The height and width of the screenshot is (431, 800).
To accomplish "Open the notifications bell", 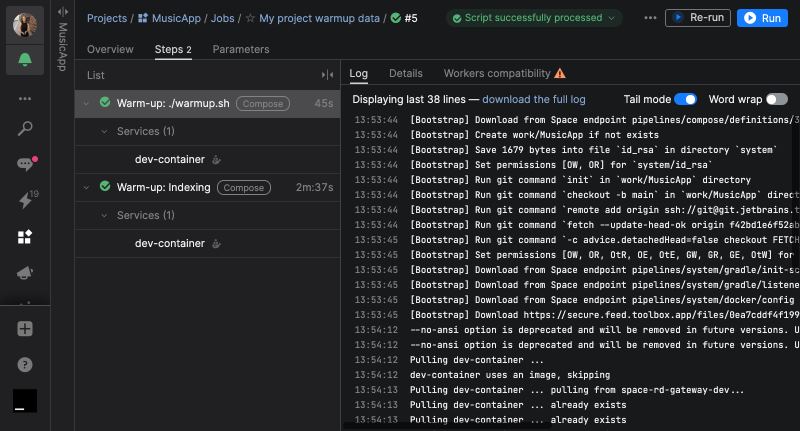I will click(24, 60).
